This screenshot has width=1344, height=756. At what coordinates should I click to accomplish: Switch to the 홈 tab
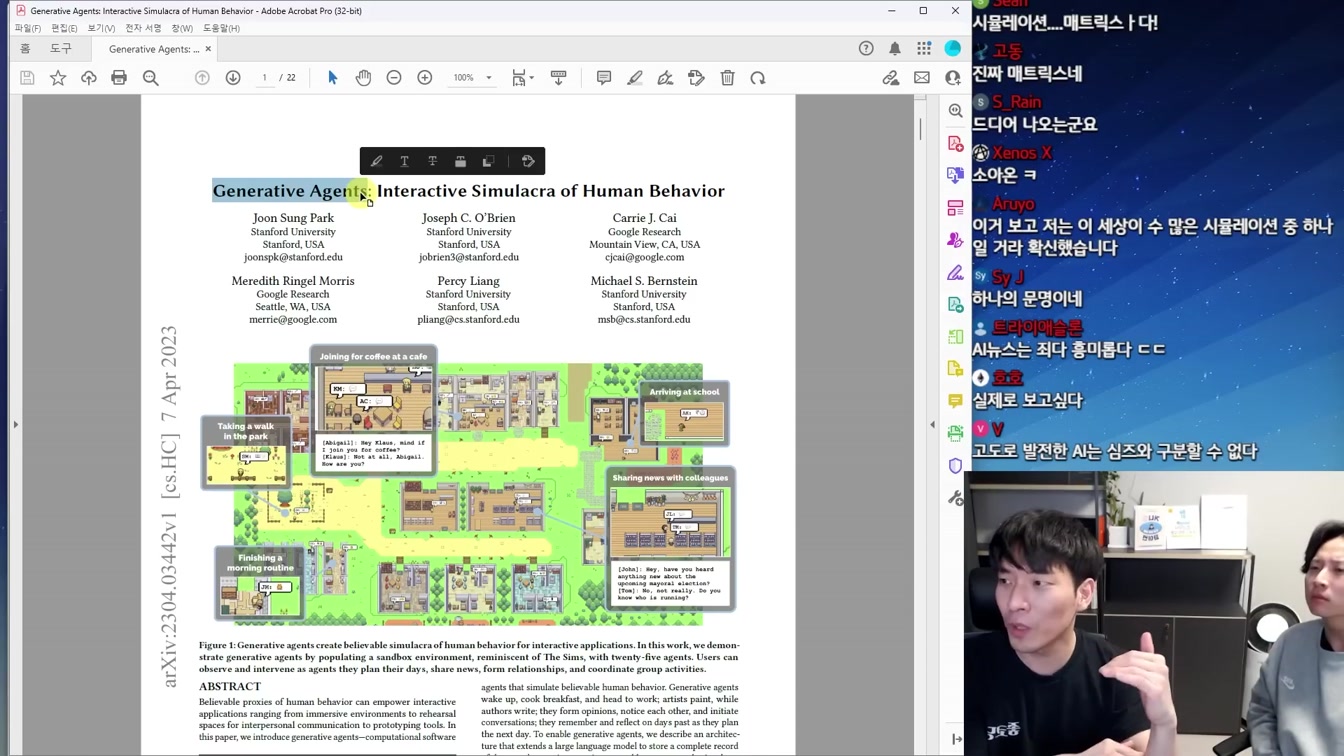coord(26,48)
